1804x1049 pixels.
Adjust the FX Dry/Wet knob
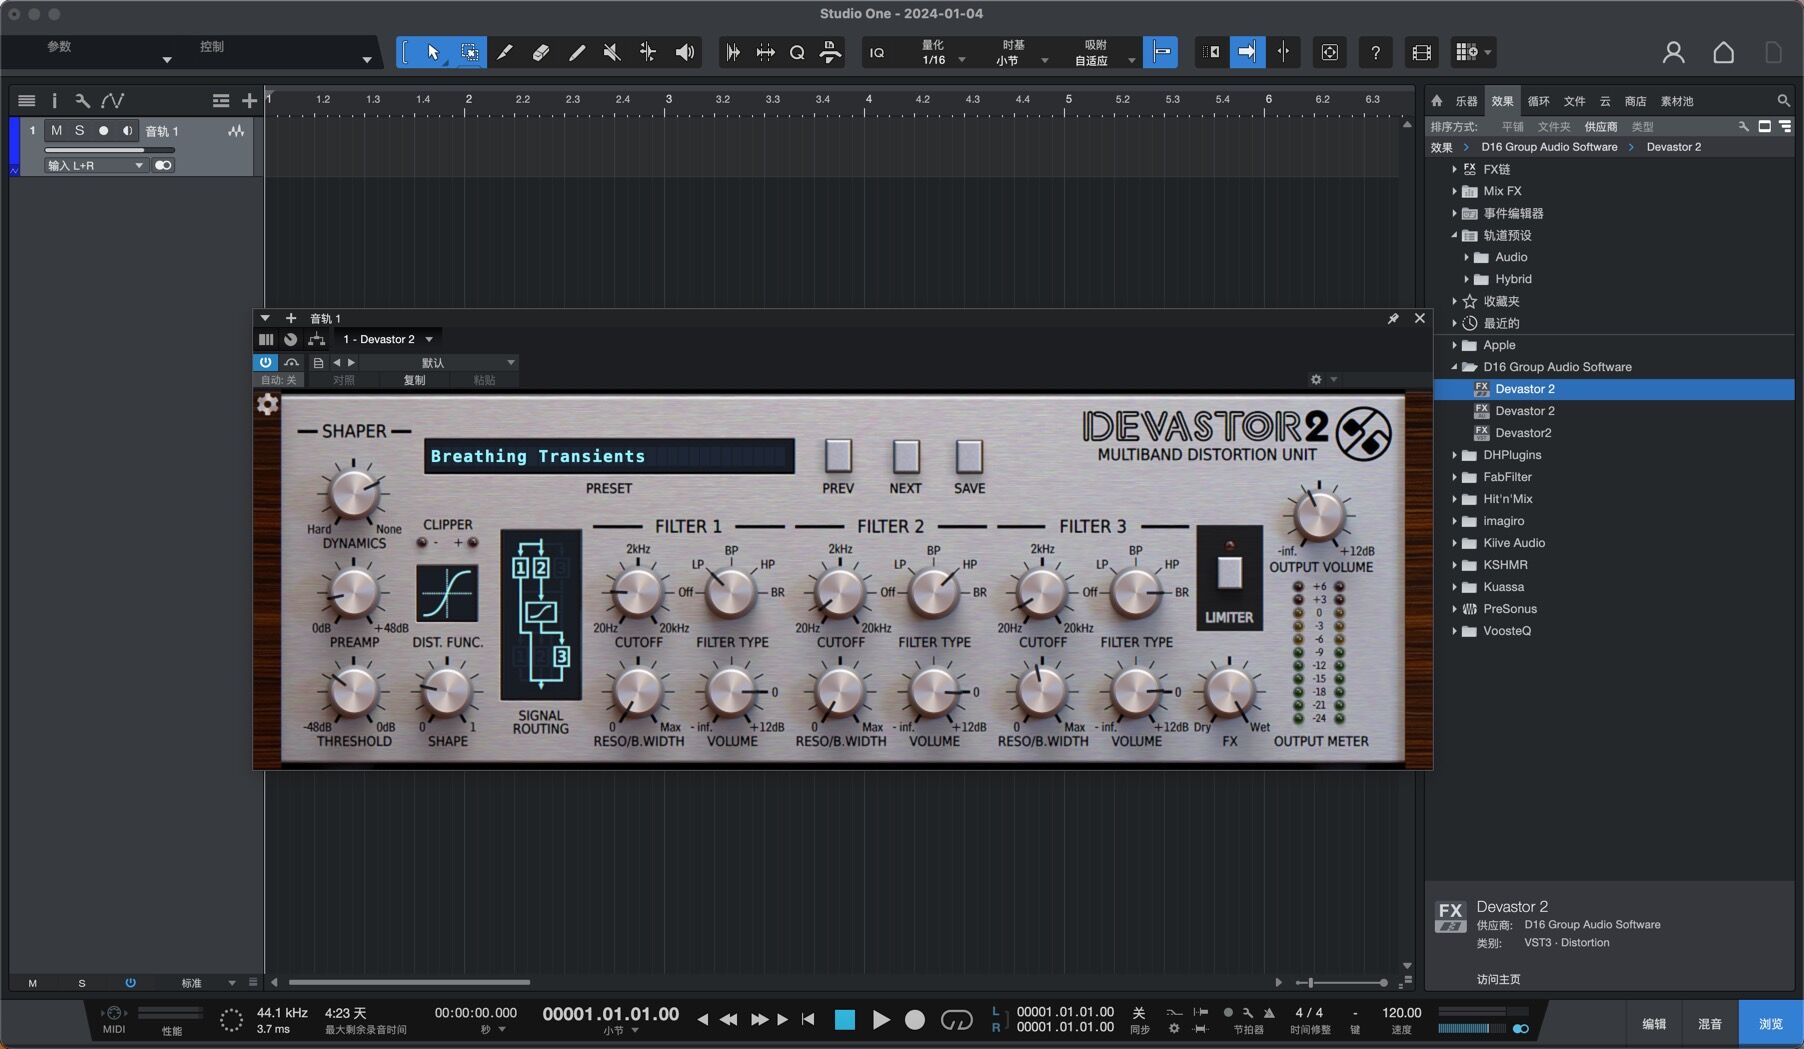pos(1230,692)
